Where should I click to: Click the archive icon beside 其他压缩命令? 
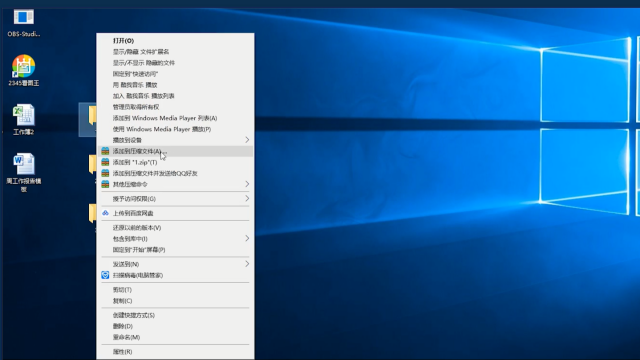[105, 184]
